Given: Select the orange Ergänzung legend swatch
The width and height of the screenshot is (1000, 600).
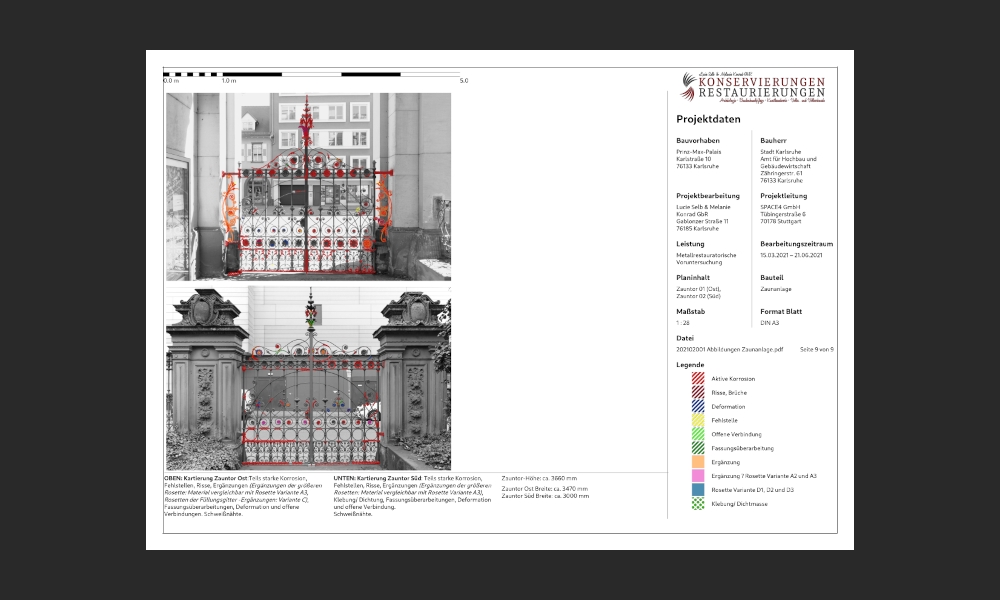Looking at the screenshot, I should click(x=697, y=462).
